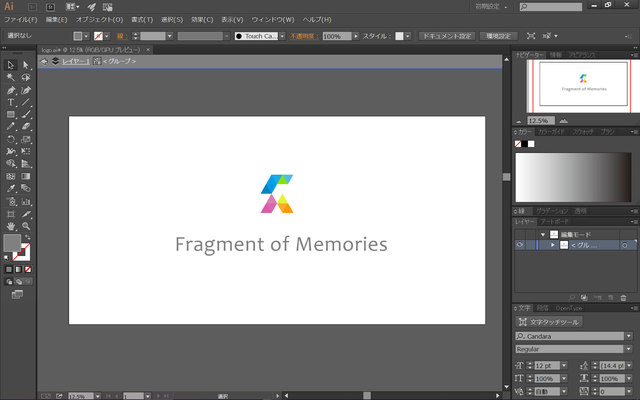Select the Mesh tool

click(x=11, y=176)
